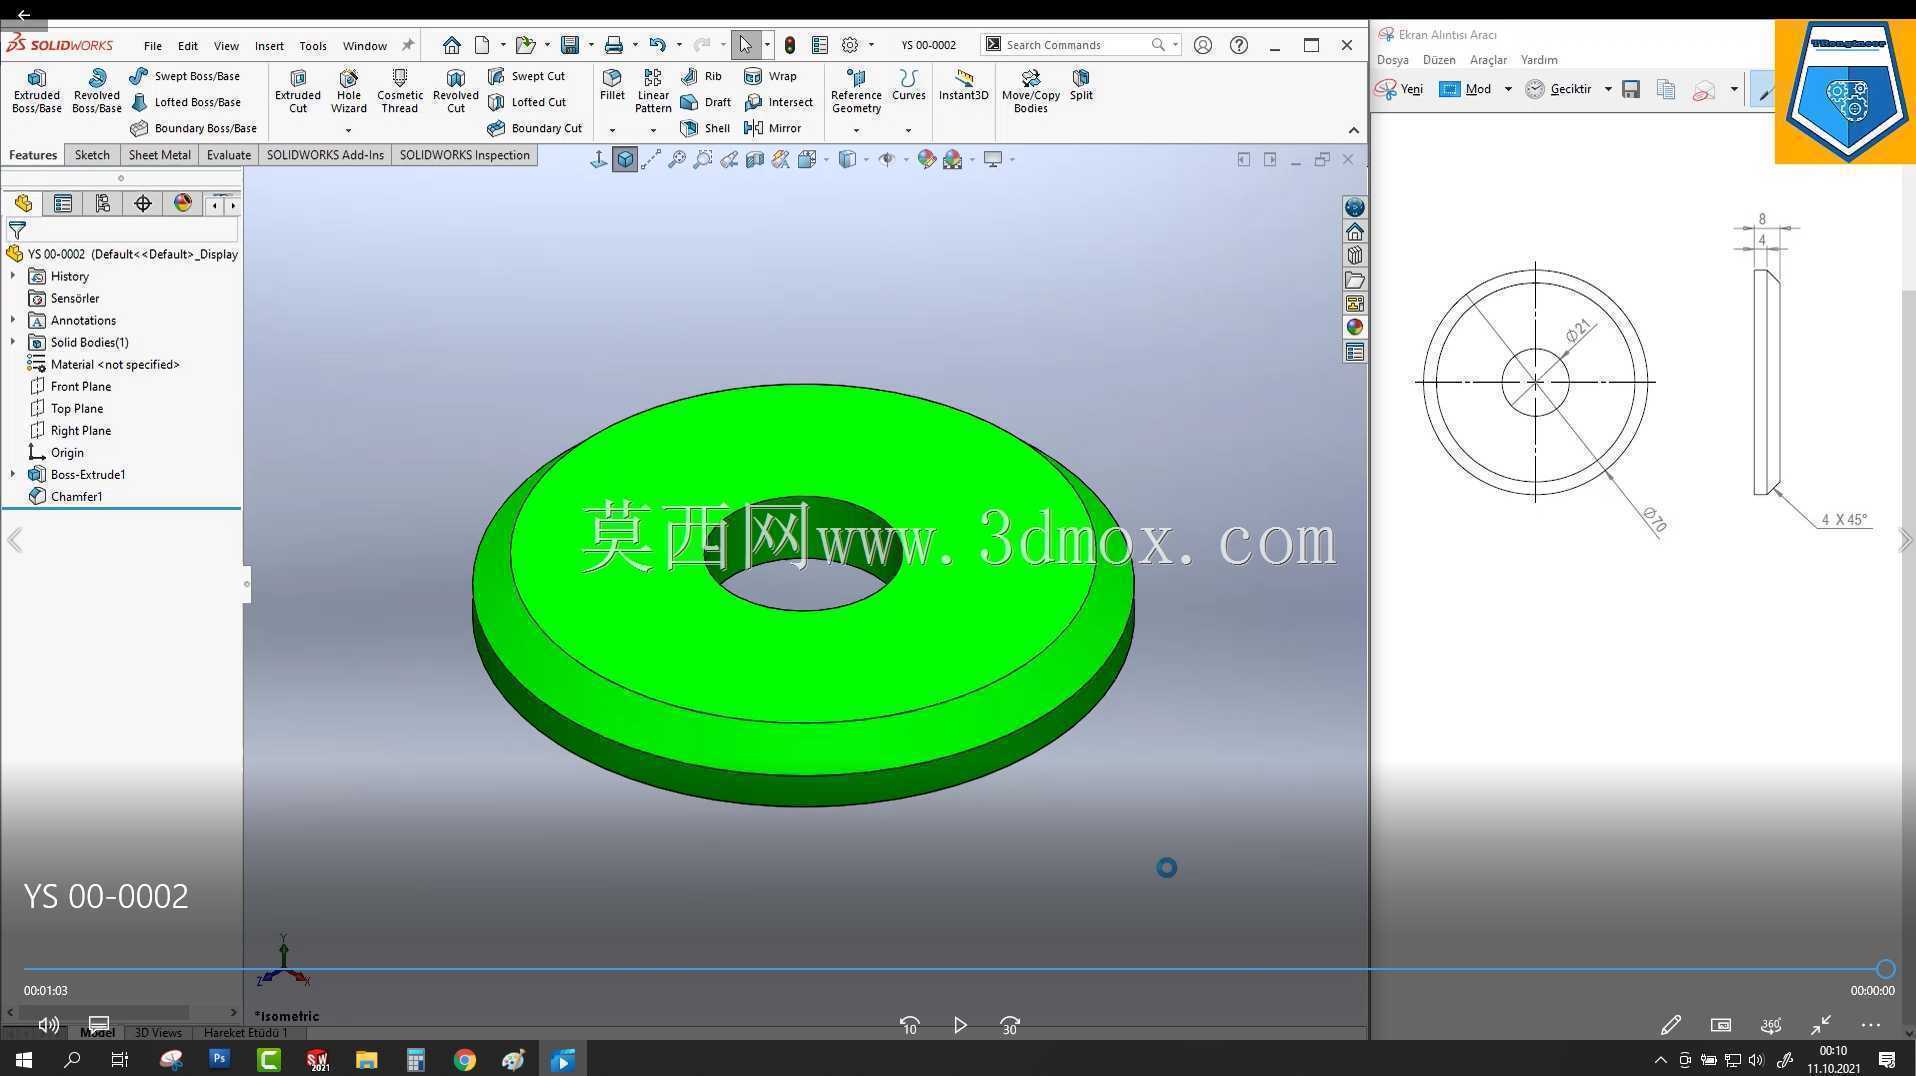
Task: Select the Front Plane item
Action: [70, 386]
